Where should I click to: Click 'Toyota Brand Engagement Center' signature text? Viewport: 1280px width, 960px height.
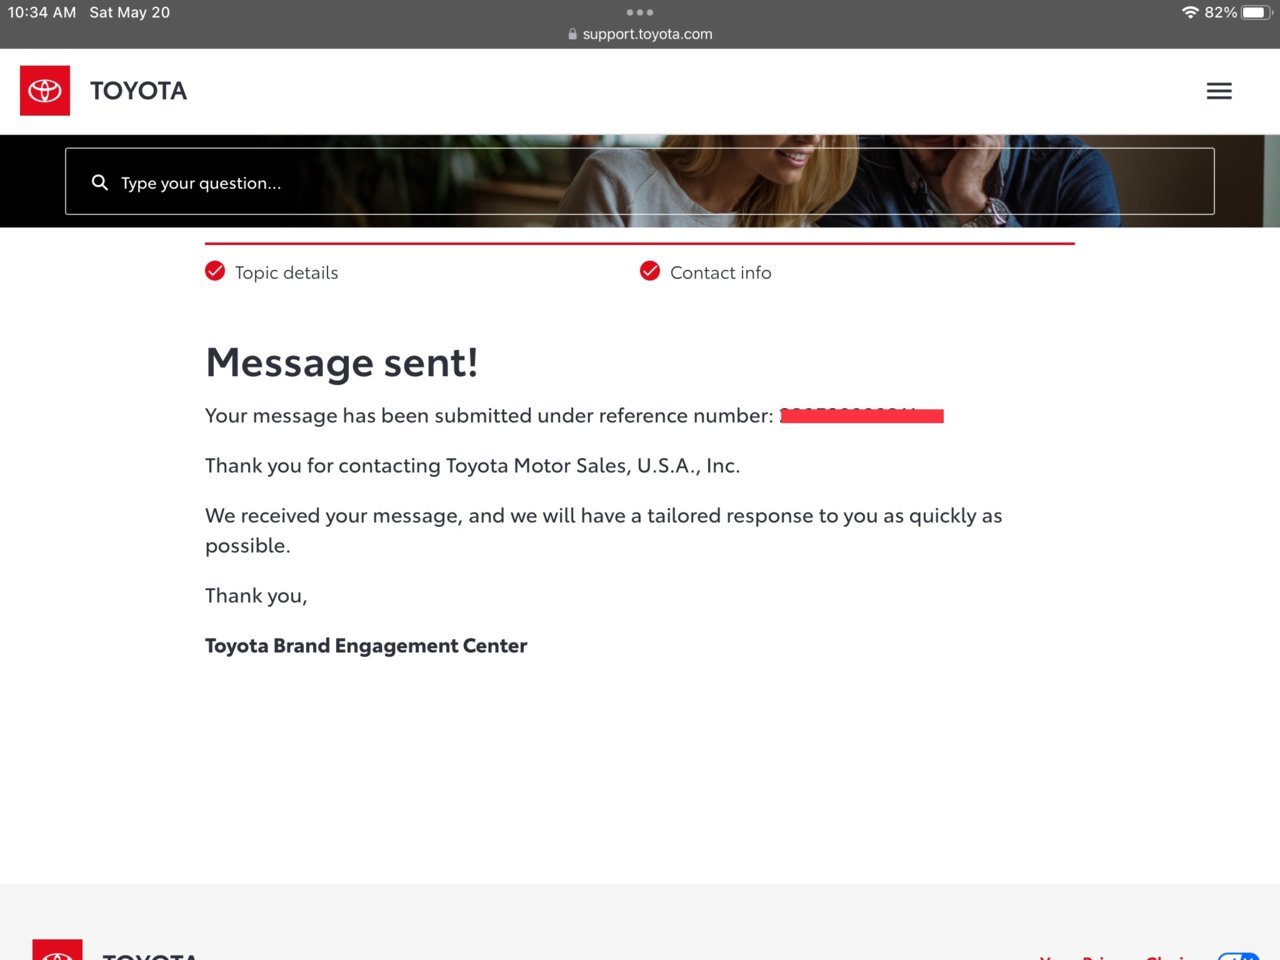click(x=366, y=646)
